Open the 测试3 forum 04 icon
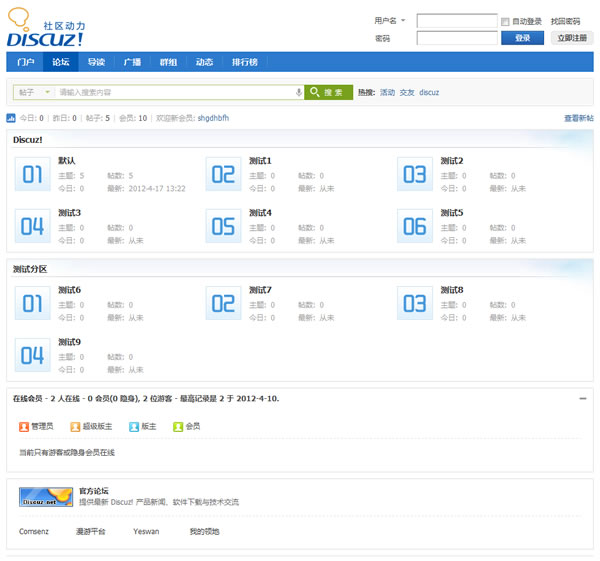This screenshot has height=561, width=600. click(33, 226)
